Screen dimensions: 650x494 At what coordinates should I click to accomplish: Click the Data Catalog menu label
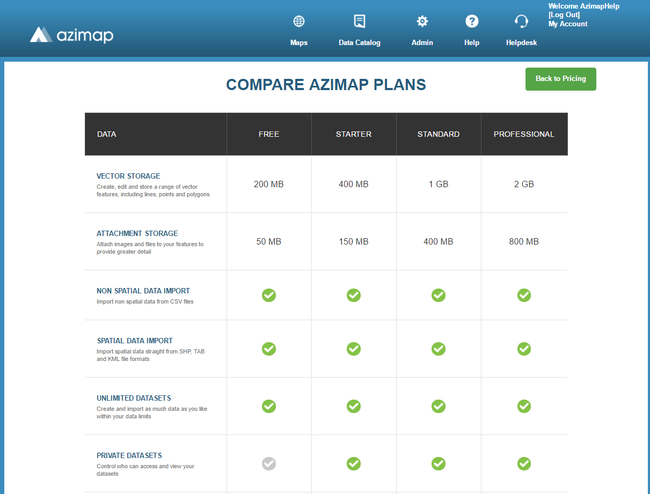359,43
